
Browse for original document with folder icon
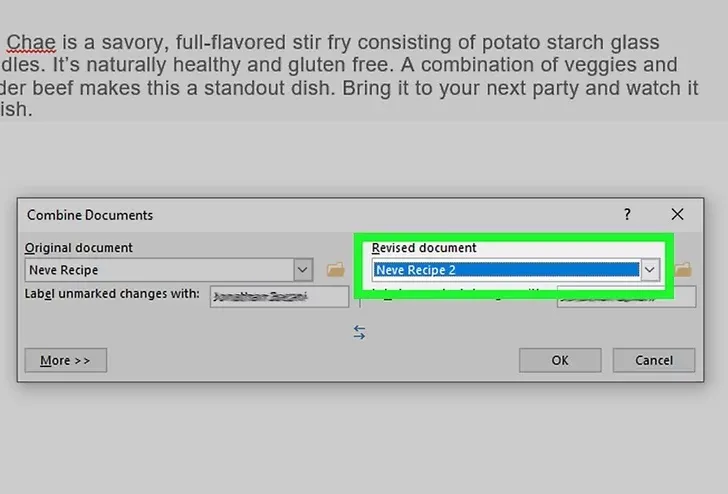(x=335, y=269)
